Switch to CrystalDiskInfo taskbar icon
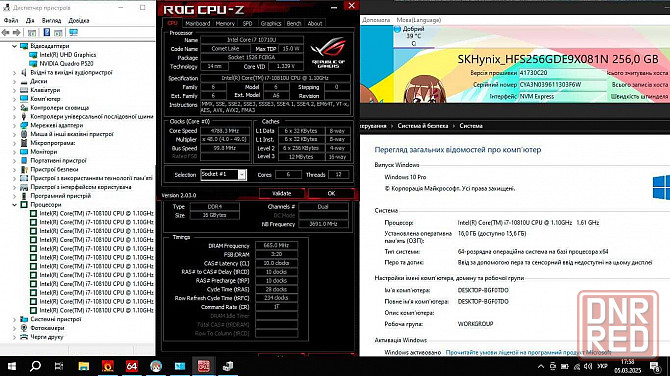 pyautogui.click(x=156, y=366)
